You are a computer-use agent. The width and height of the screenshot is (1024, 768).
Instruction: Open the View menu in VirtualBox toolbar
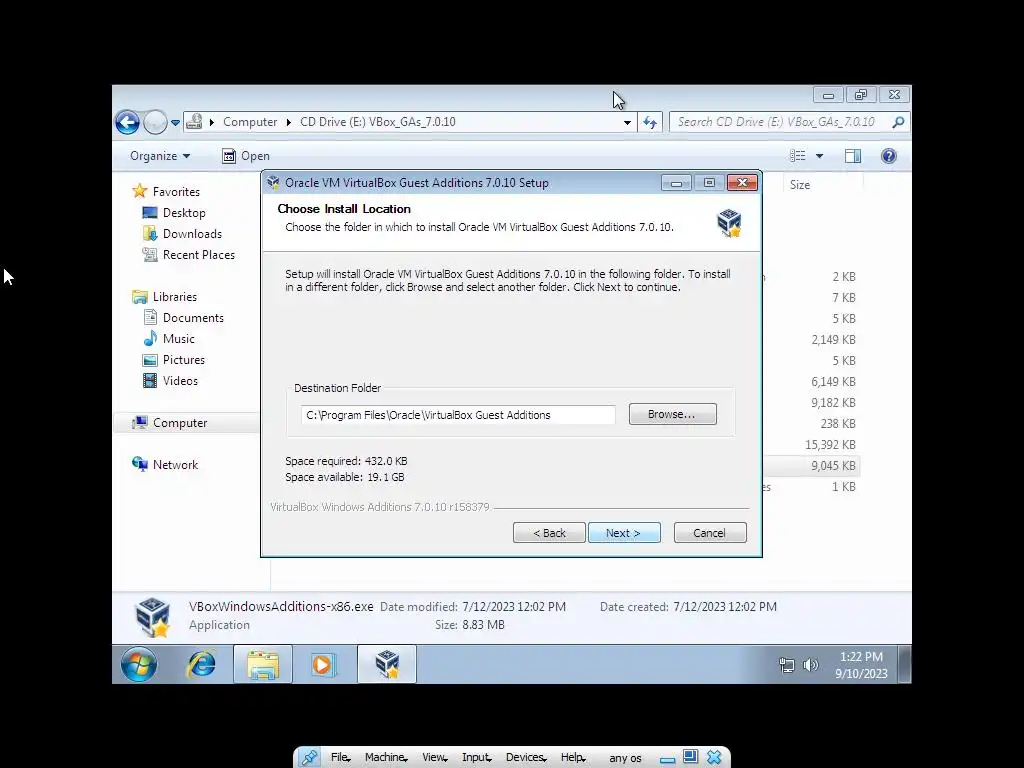pos(434,758)
